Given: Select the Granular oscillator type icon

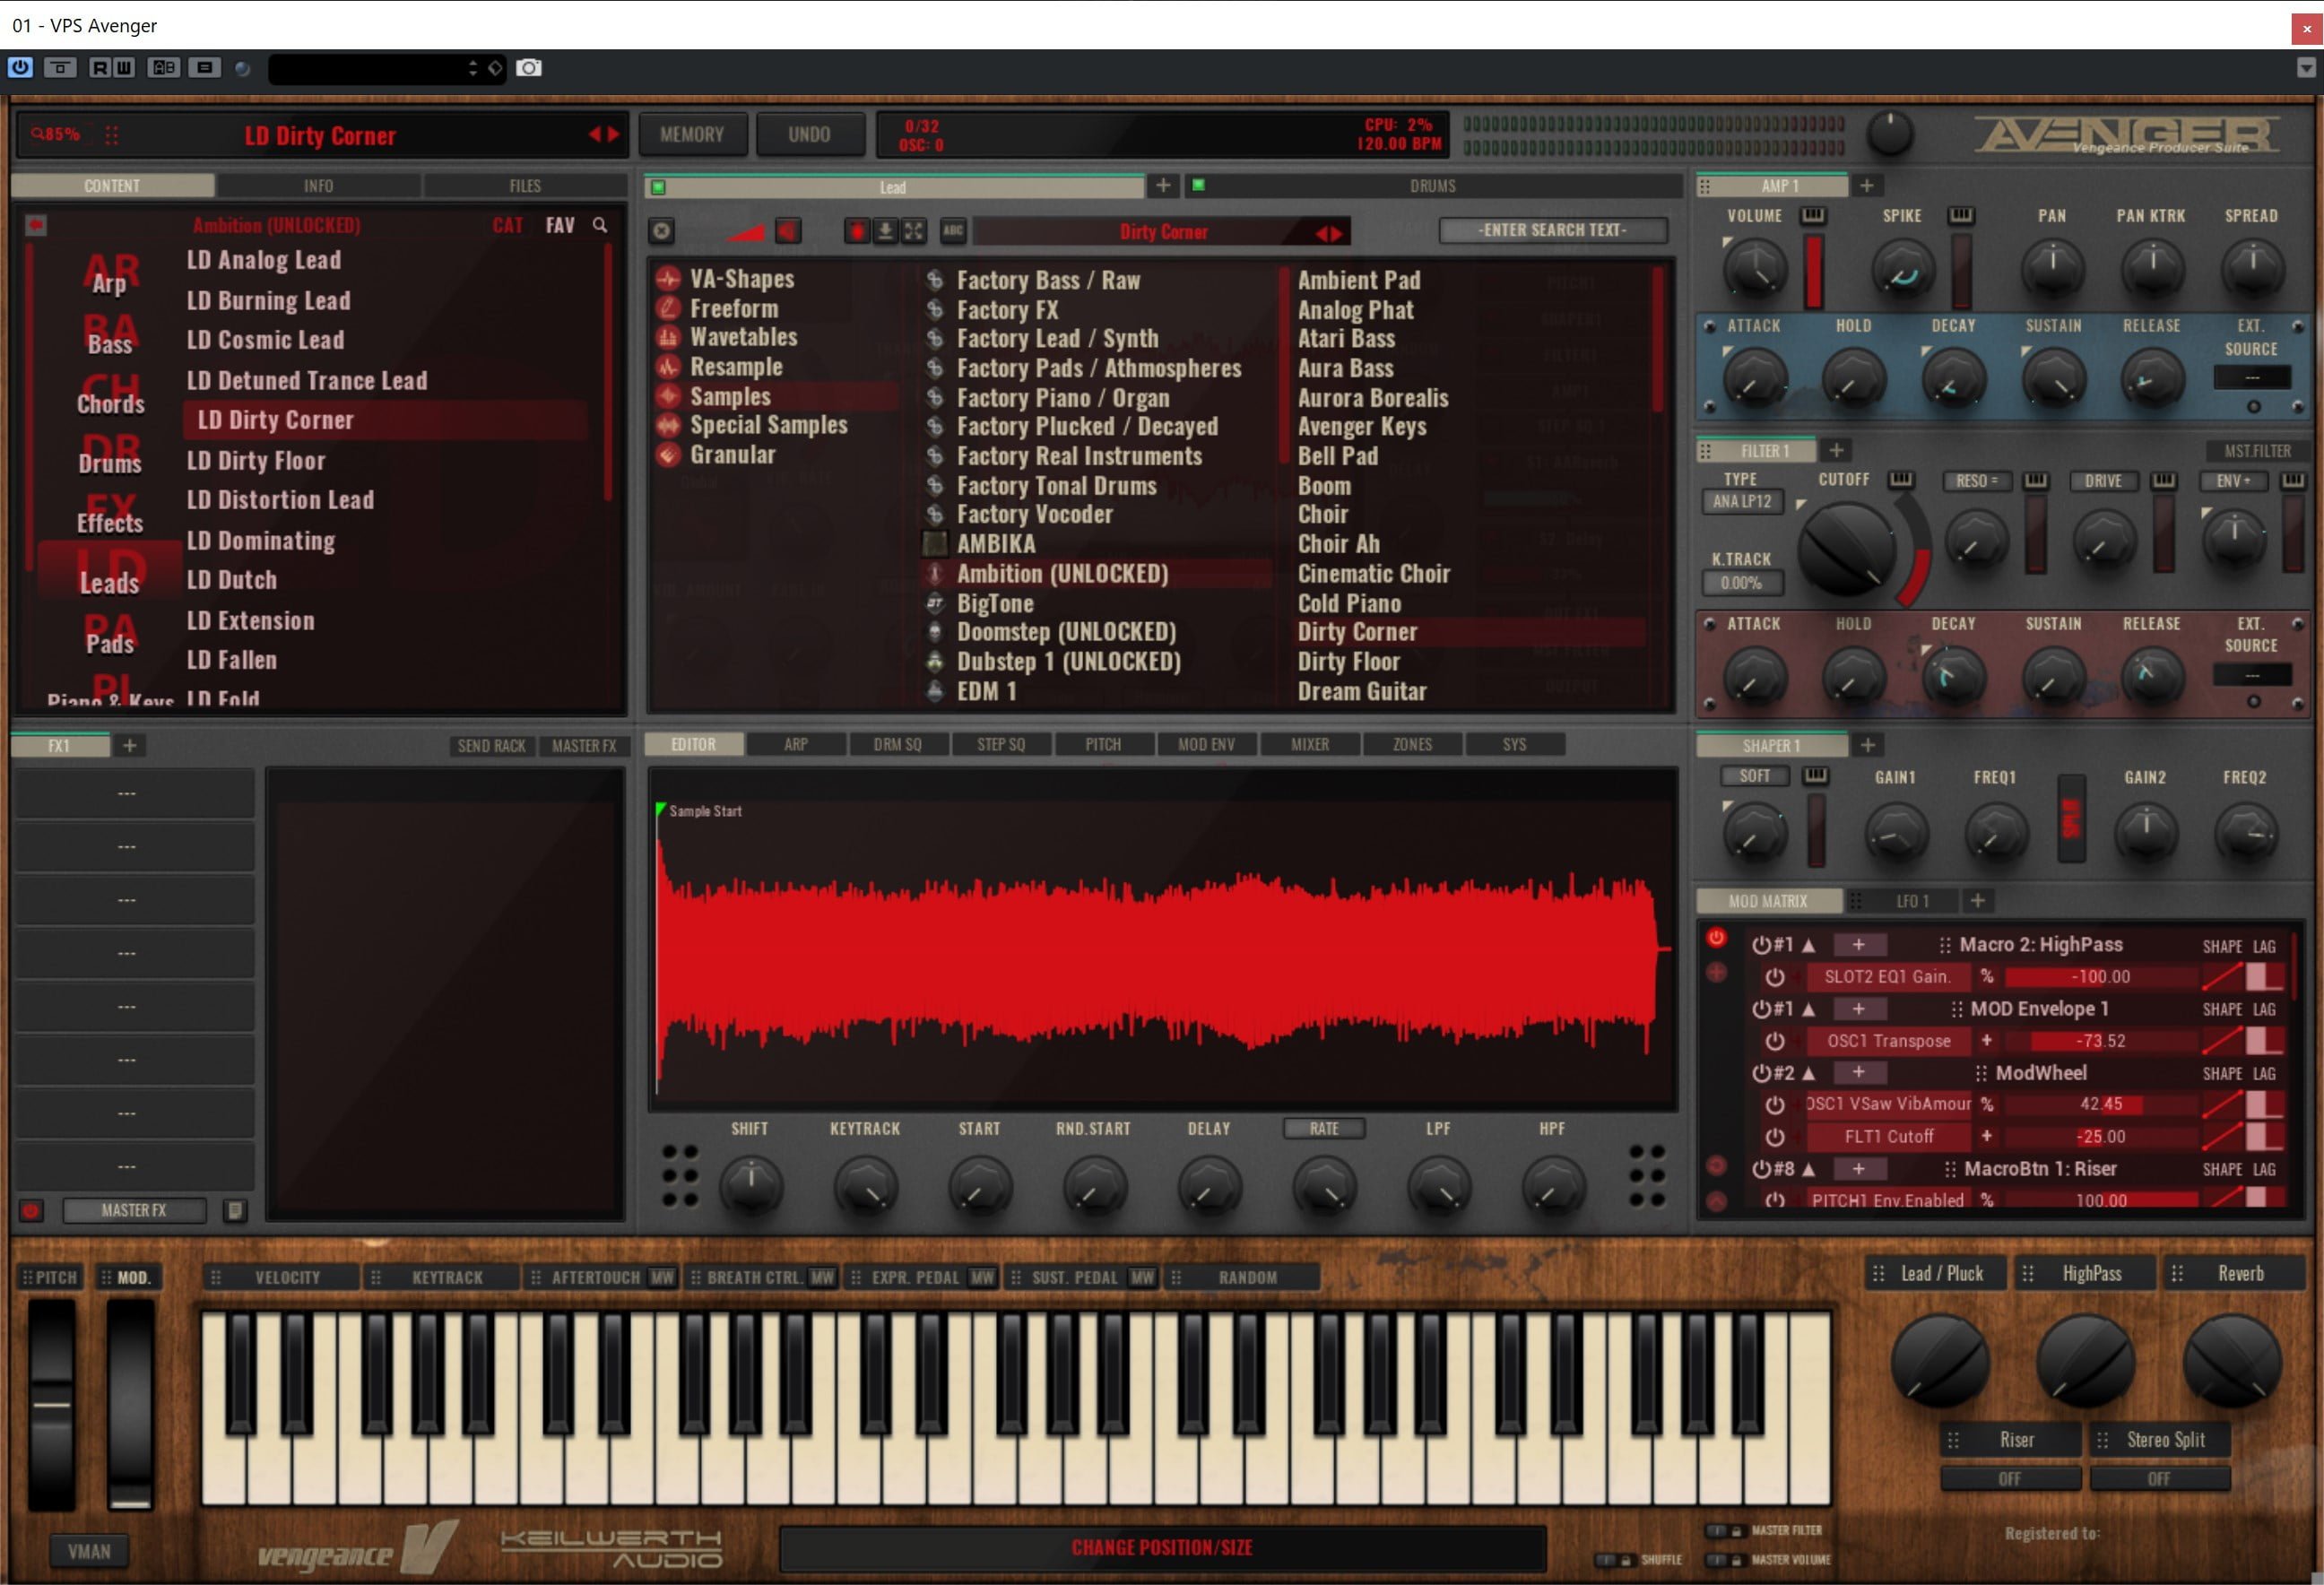Looking at the screenshot, I should (668, 454).
